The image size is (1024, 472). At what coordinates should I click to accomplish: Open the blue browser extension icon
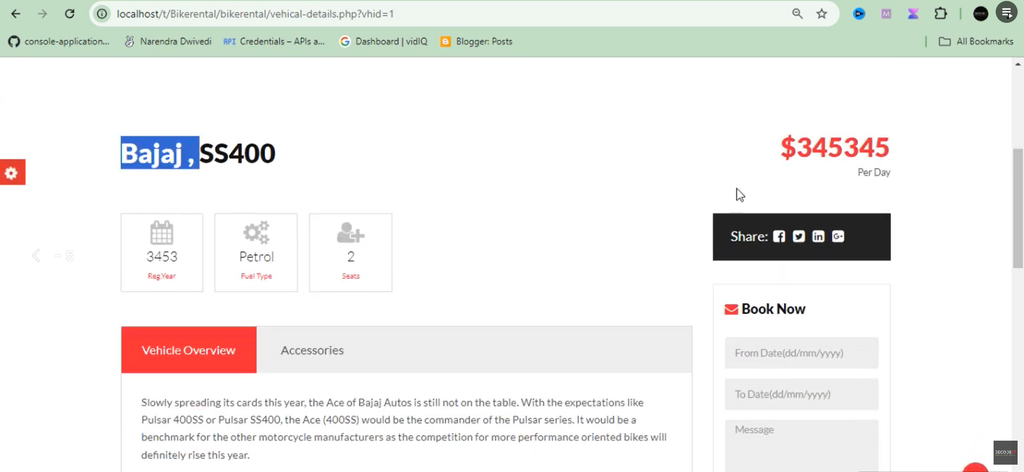click(x=859, y=14)
